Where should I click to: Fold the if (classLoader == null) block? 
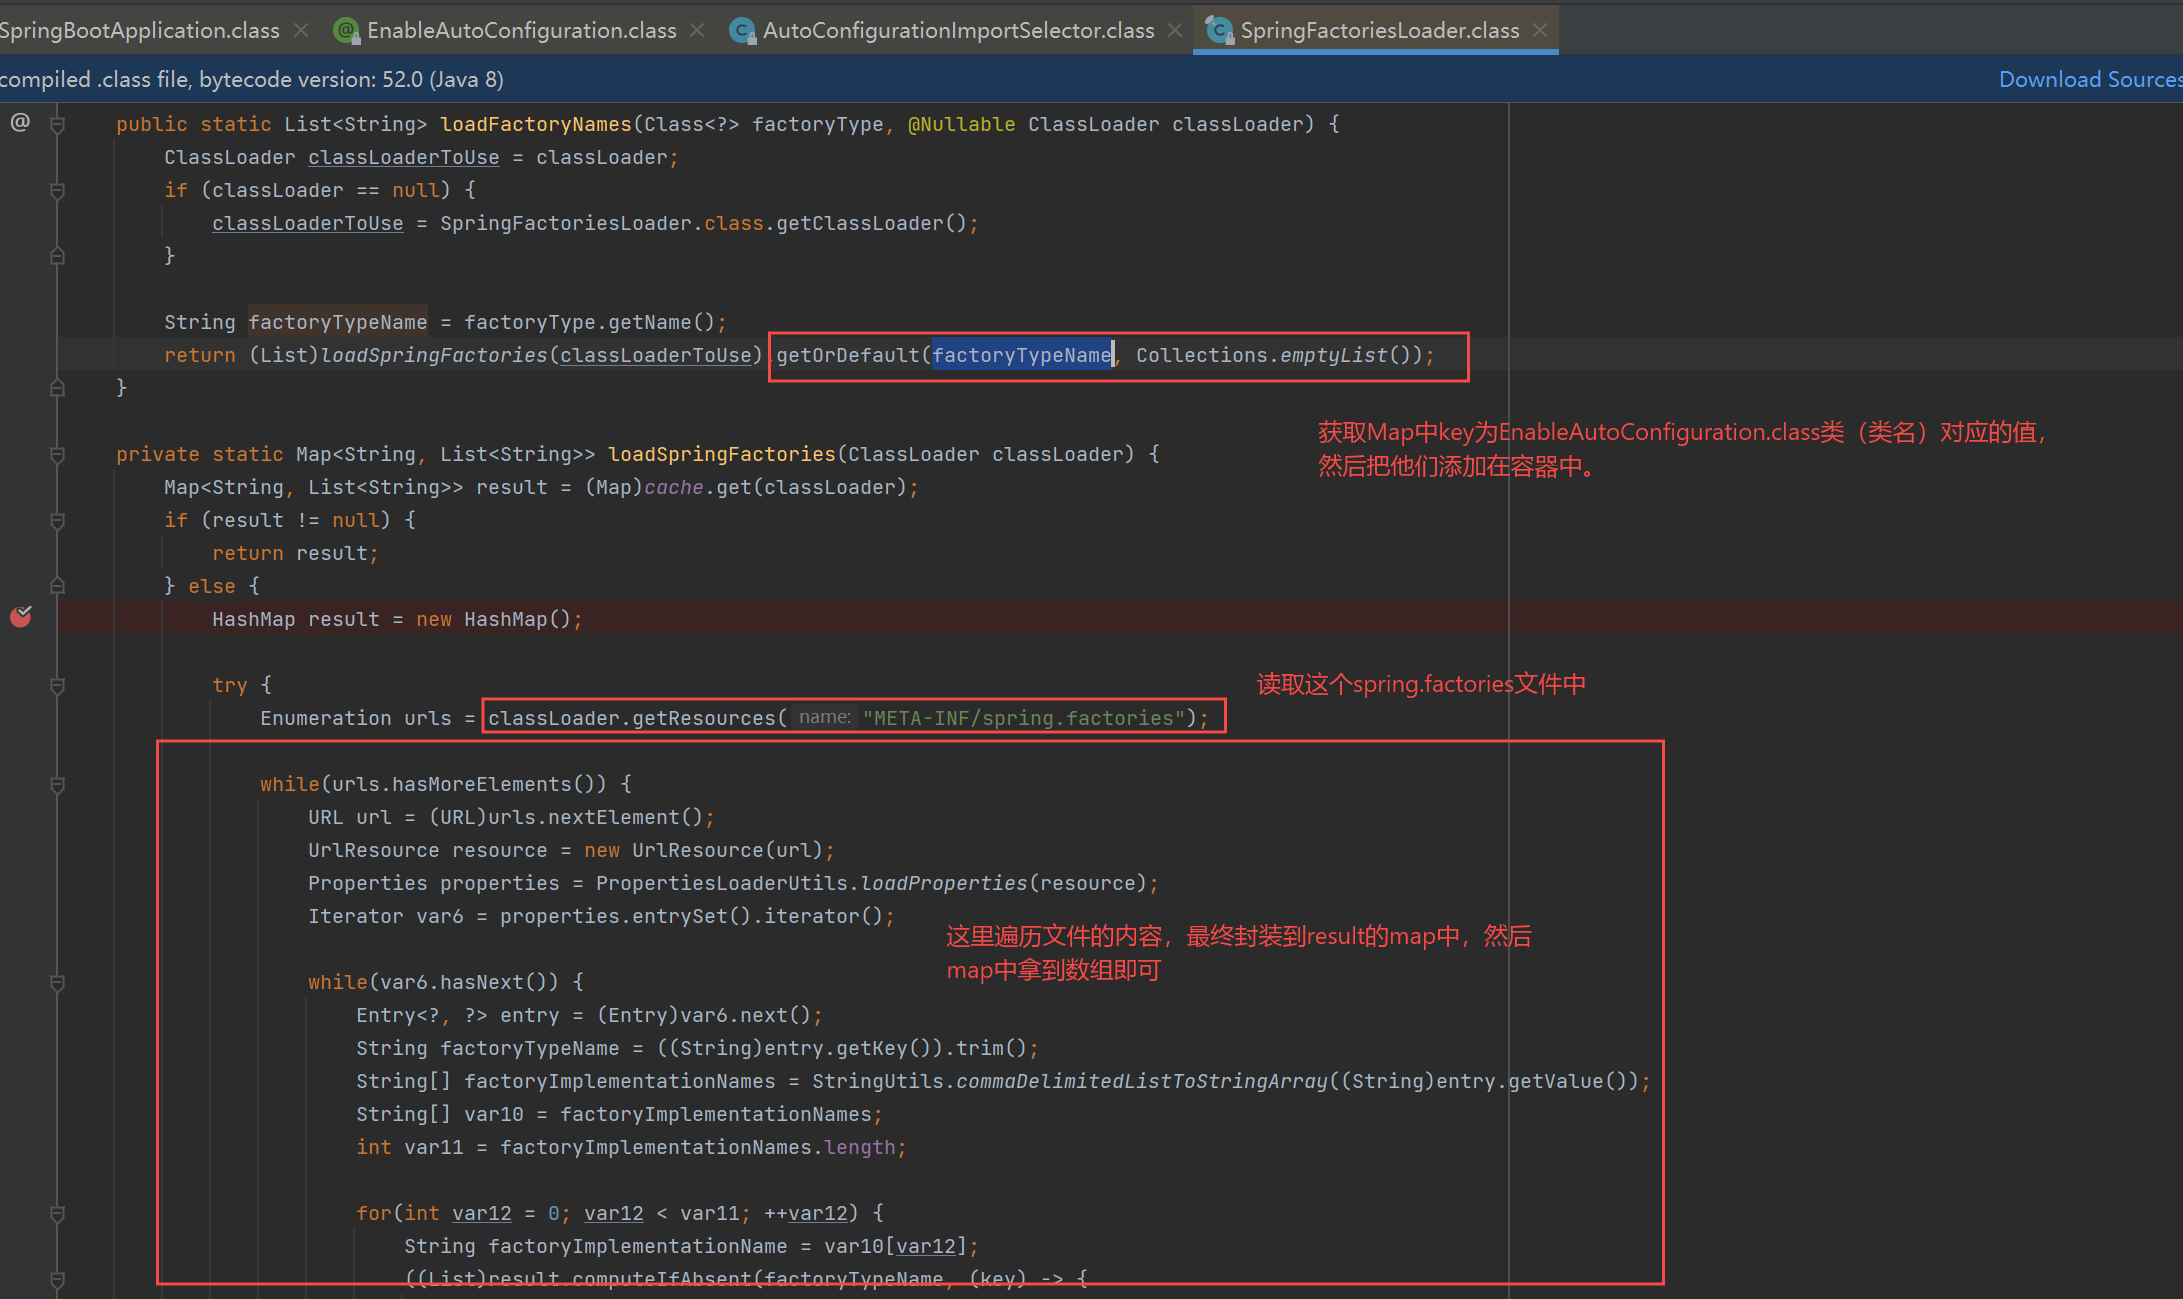(x=57, y=190)
